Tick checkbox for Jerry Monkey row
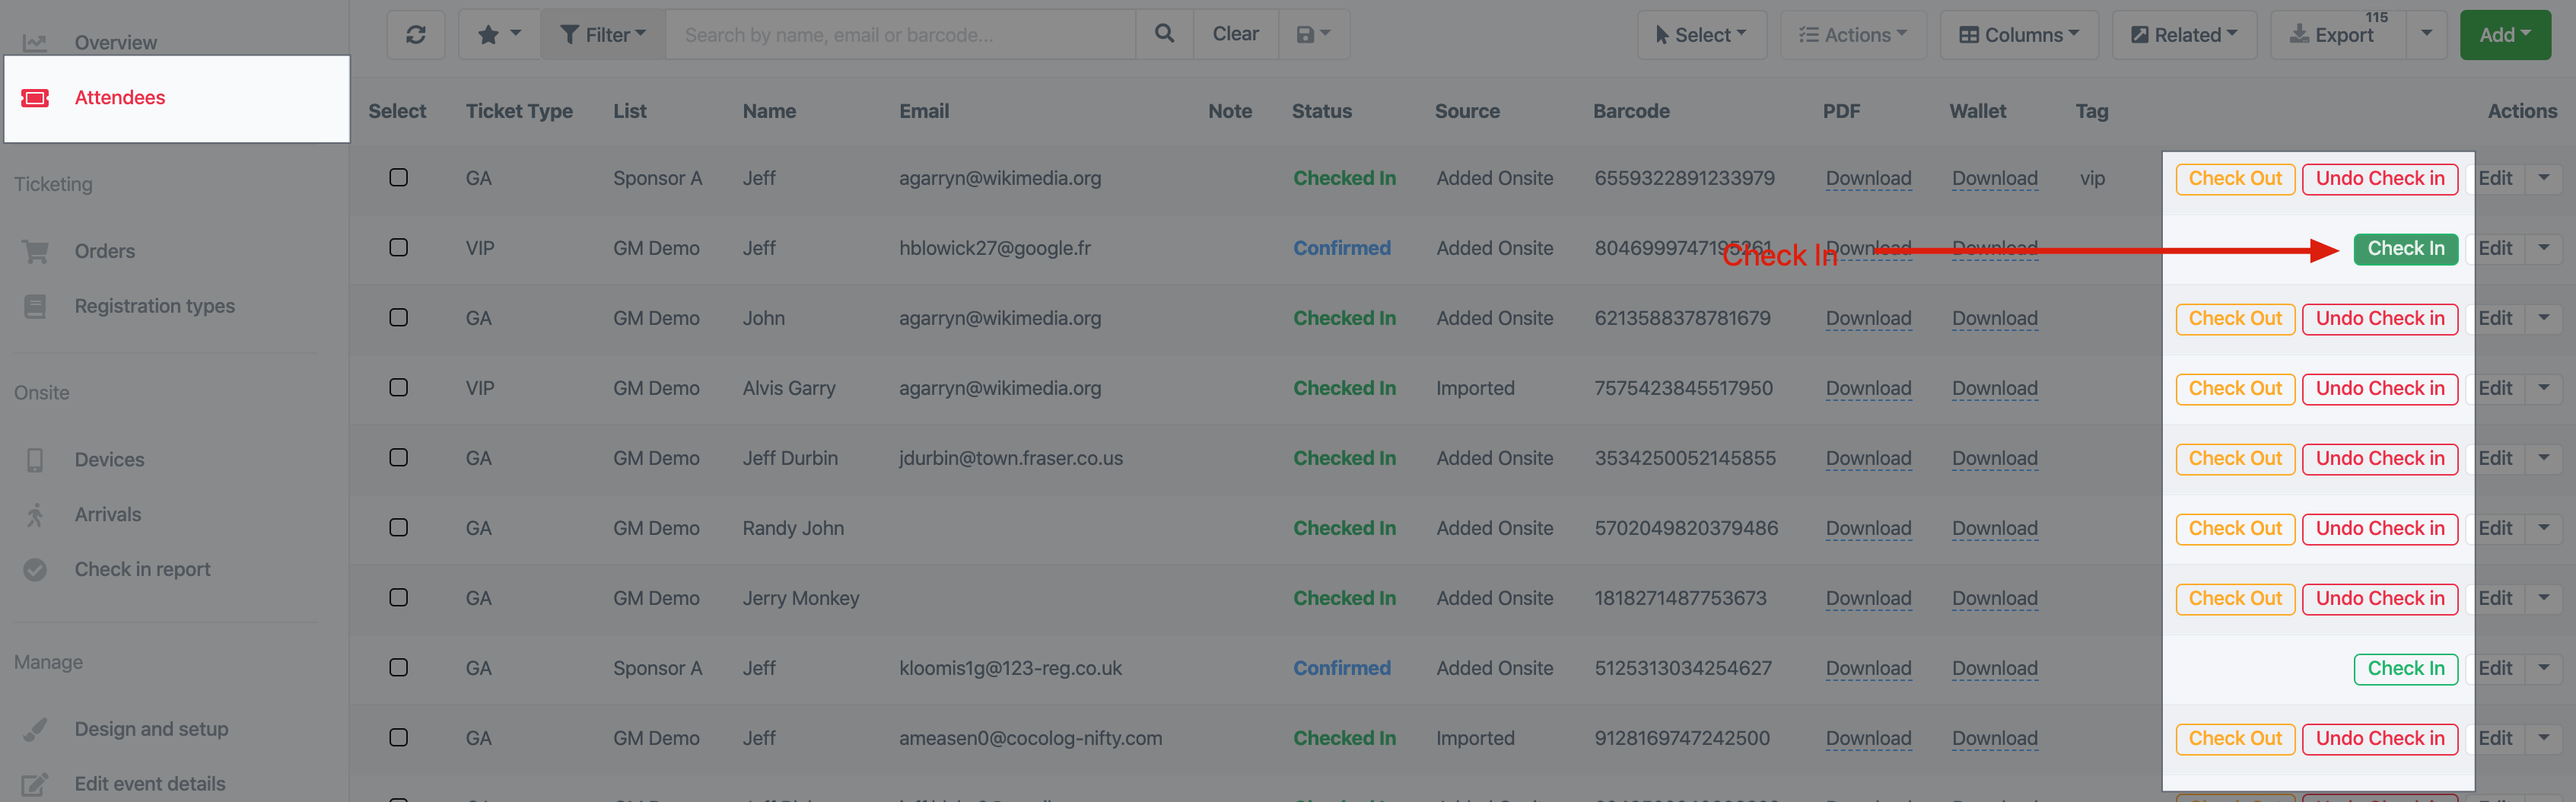2576x802 pixels. [398, 598]
